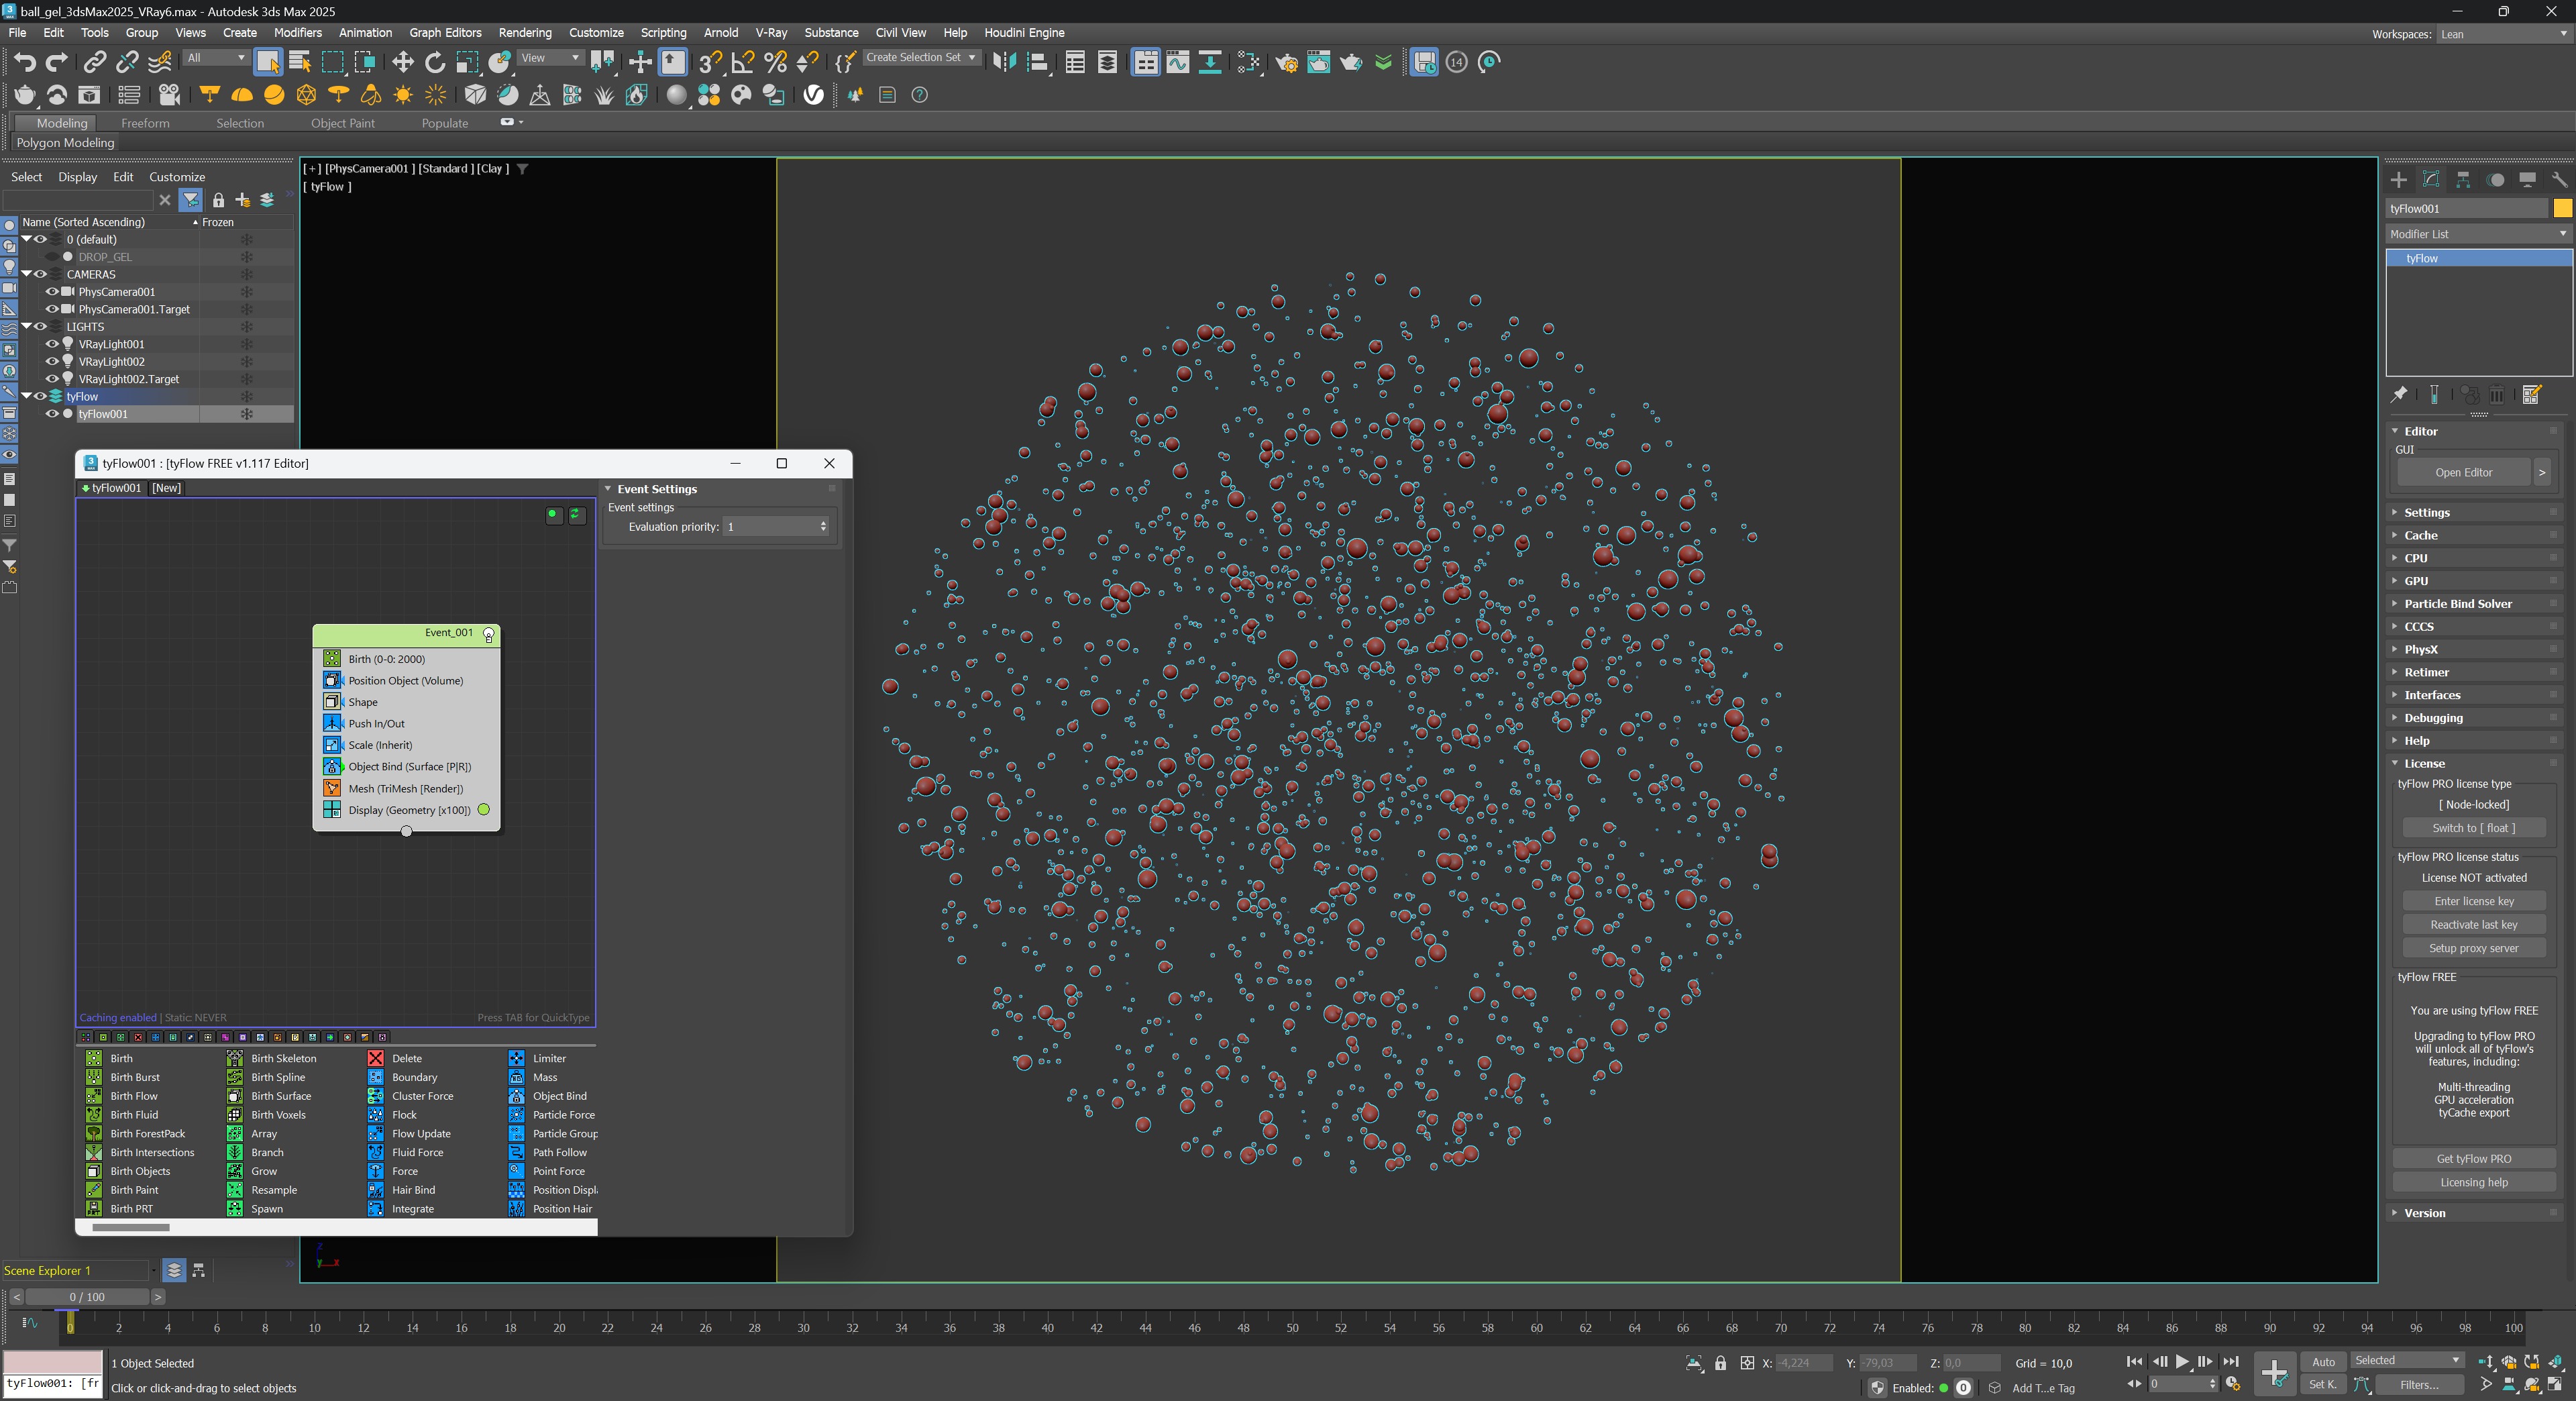Click the Open Editor button
This screenshot has height=1401, width=2576.
pos(2463,473)
